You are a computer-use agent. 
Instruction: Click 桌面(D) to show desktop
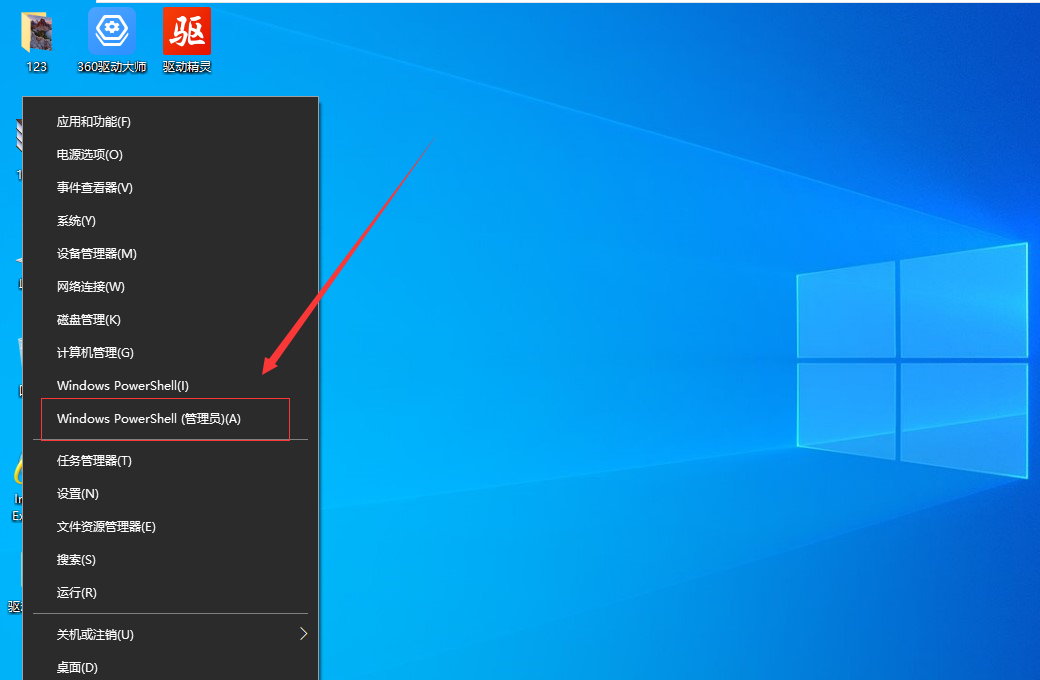coord(78,667)
